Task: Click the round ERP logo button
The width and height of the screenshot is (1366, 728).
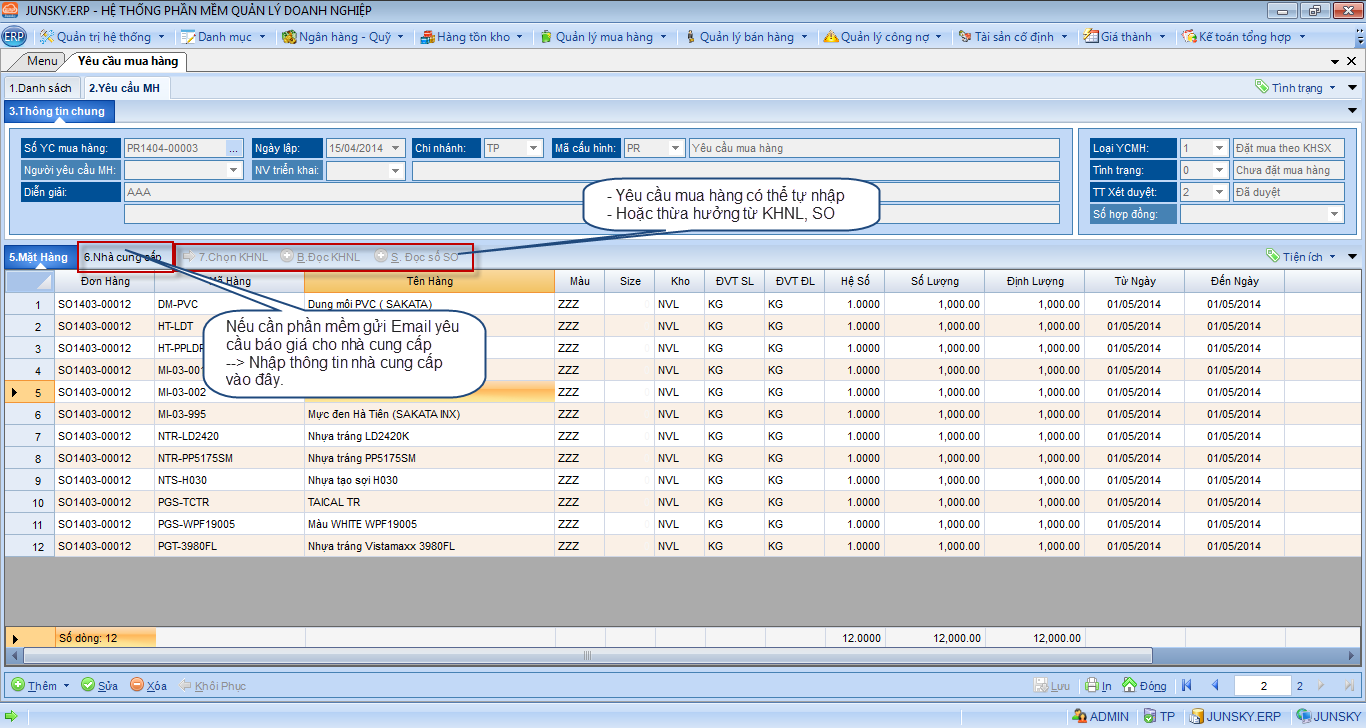Action: click(14, 37)
